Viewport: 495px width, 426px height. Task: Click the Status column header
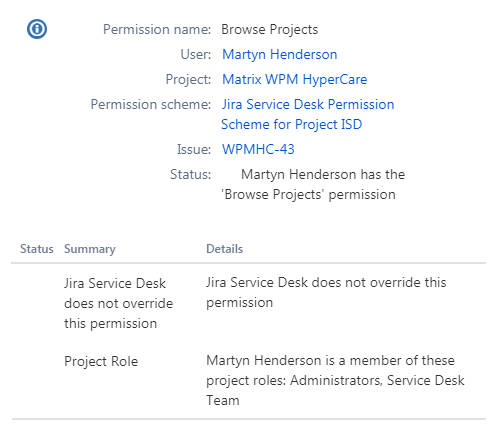point(37,249)
